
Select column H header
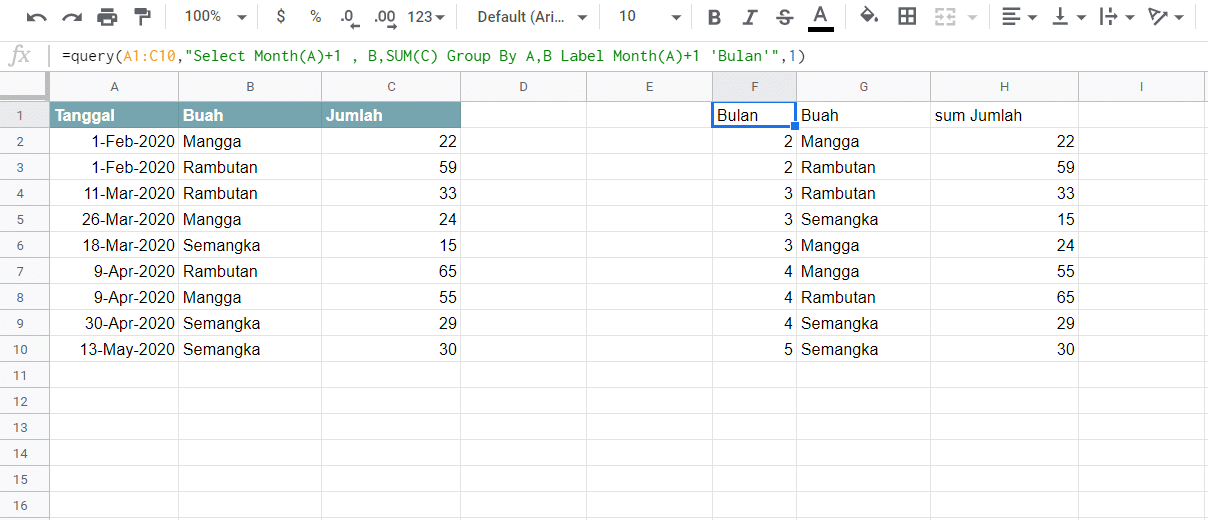pyautogui.click(x=1004, y=87)
